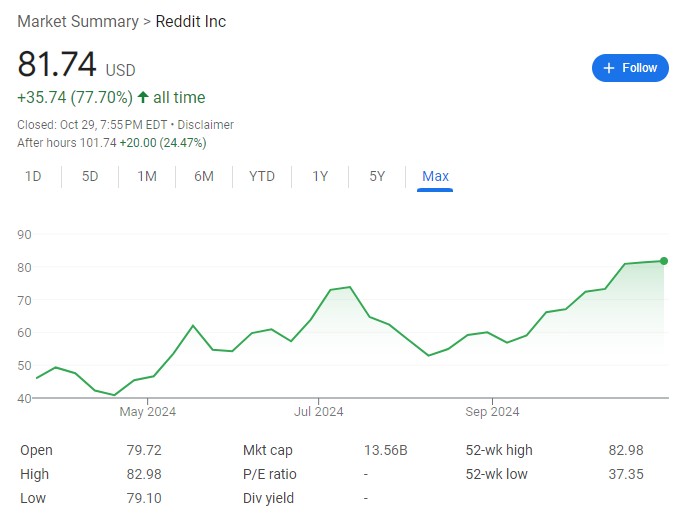Switch to the 1M range tab

(x=147, y=176)
